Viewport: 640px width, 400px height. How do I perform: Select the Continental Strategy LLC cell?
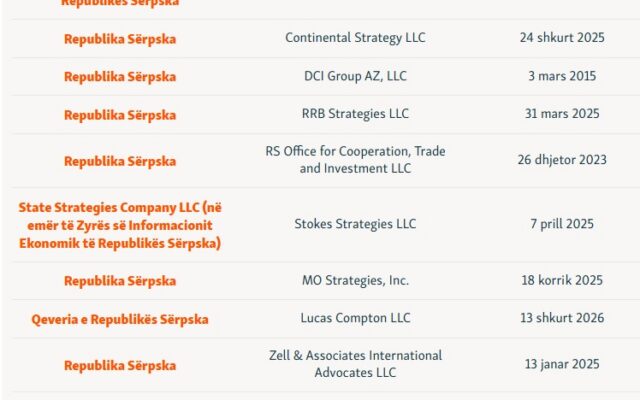click(355, 38)
